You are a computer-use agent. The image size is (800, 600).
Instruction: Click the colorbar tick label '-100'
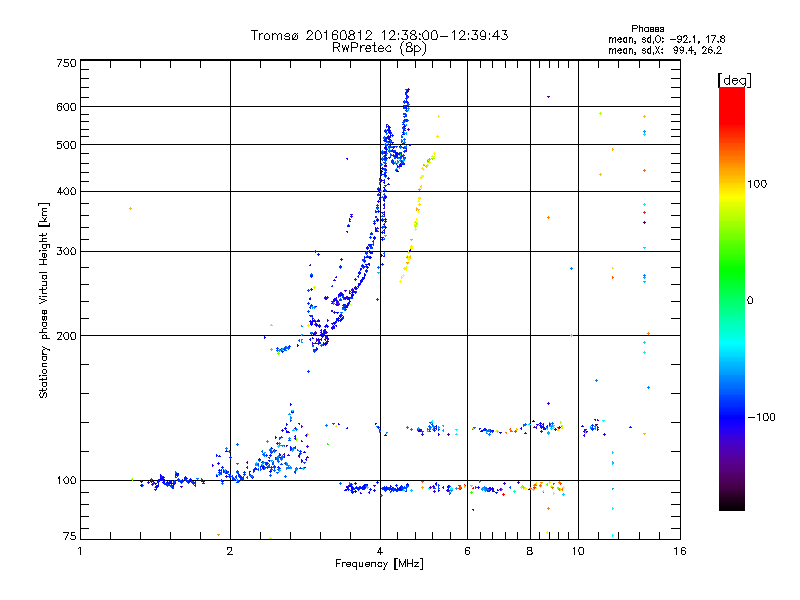point(761,417)
